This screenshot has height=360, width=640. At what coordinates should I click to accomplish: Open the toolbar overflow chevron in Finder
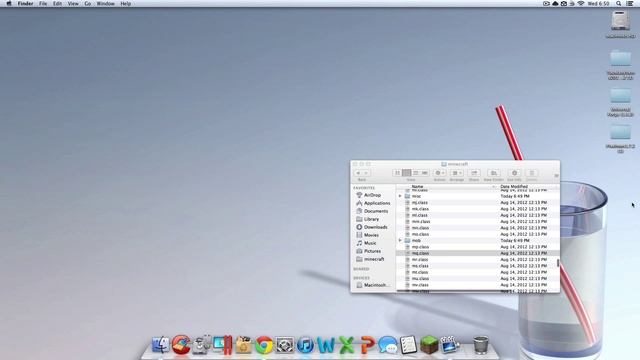coord(556,176)
